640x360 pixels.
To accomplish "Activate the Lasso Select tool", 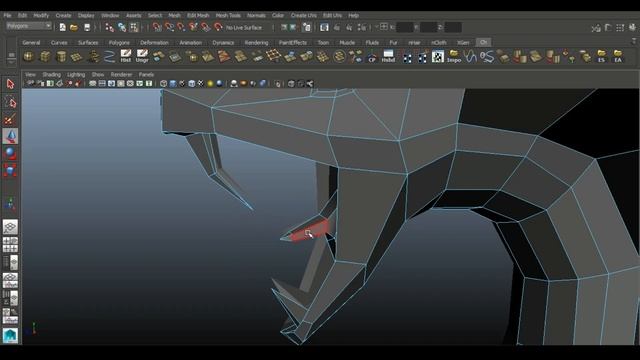I will [10, 102].
